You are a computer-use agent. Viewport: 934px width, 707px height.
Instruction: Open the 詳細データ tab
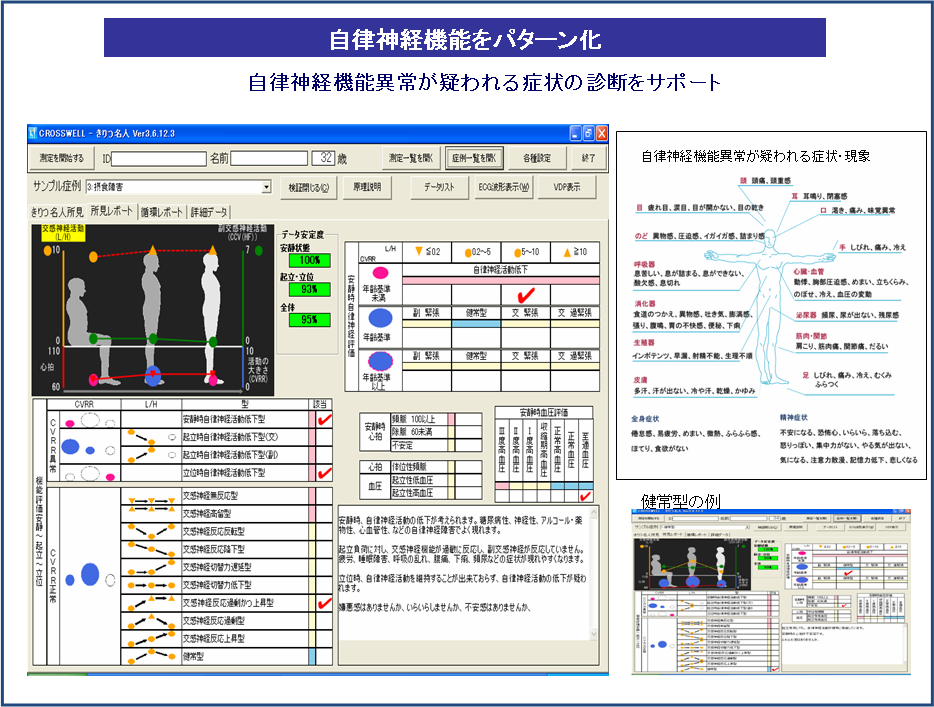tap(211, 212)
